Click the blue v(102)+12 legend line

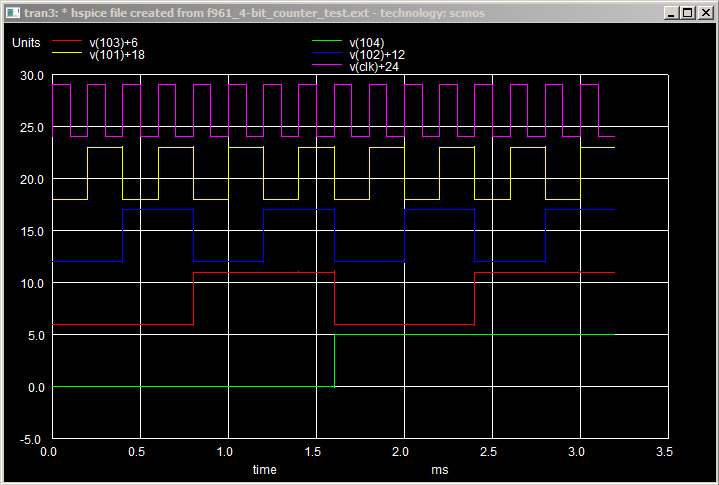pyautogui.click(x=325, y=54)
